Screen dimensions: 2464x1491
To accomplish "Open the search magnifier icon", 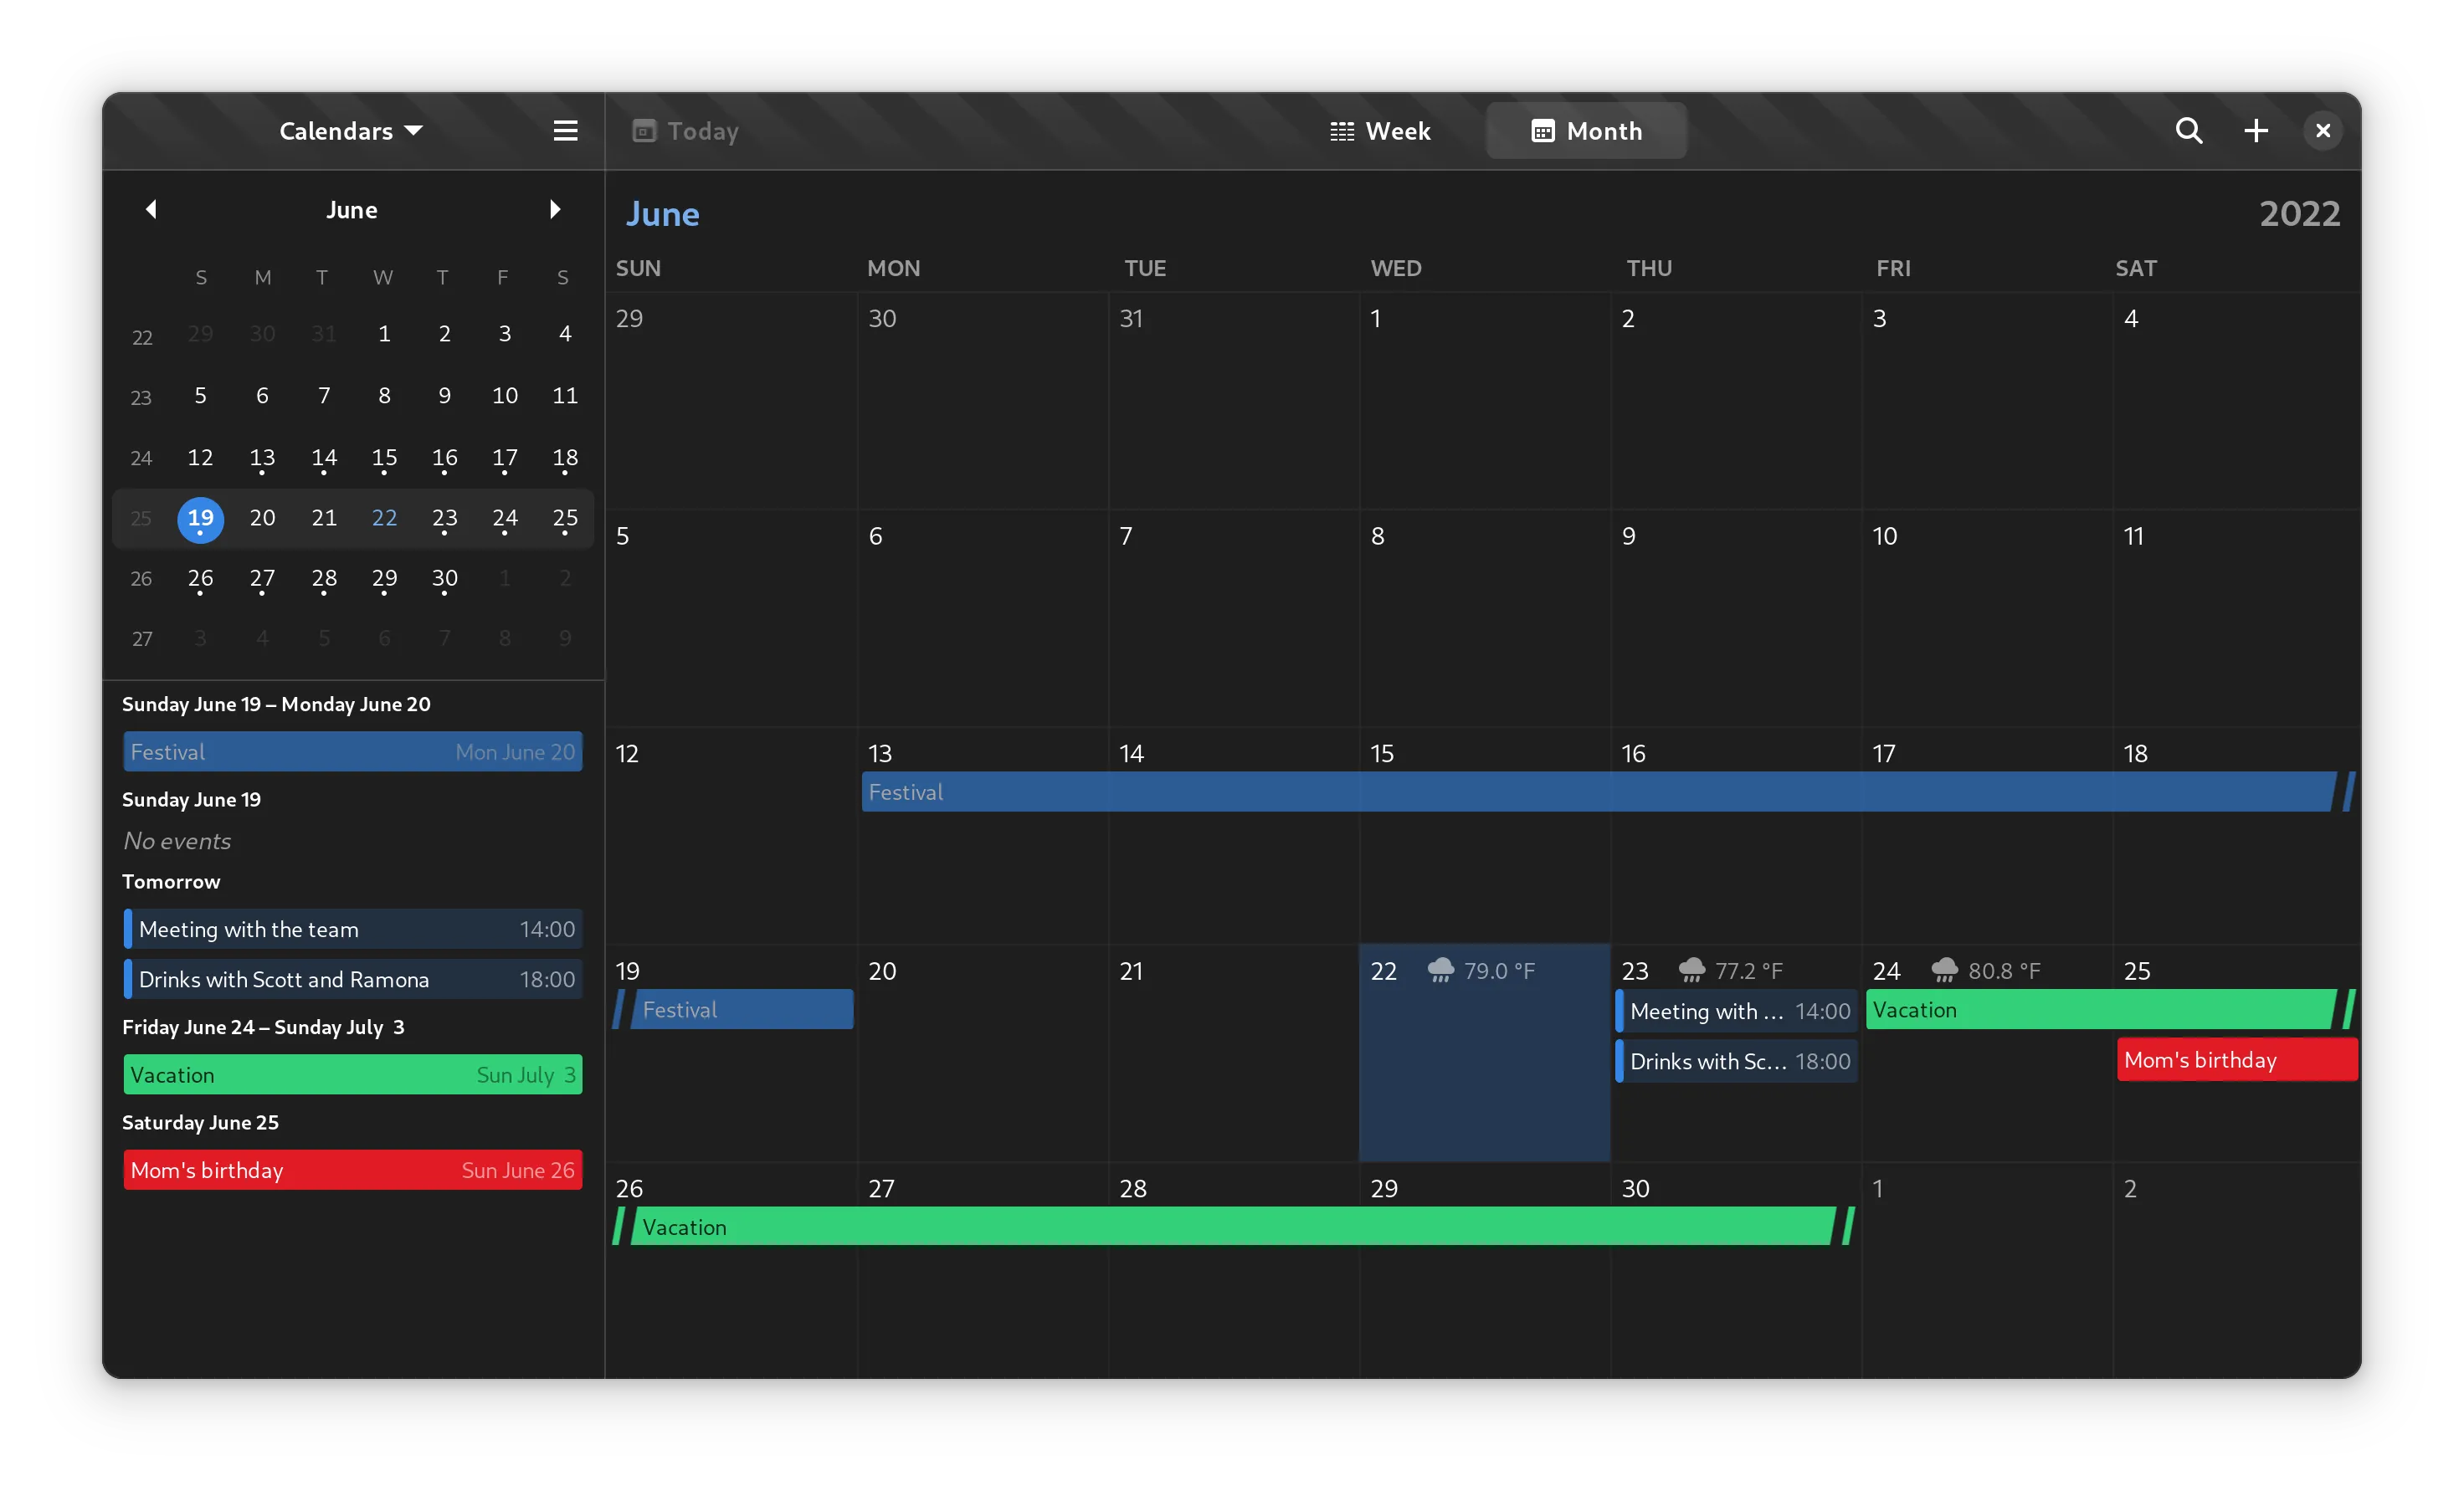I will (x=2188, y=131).
